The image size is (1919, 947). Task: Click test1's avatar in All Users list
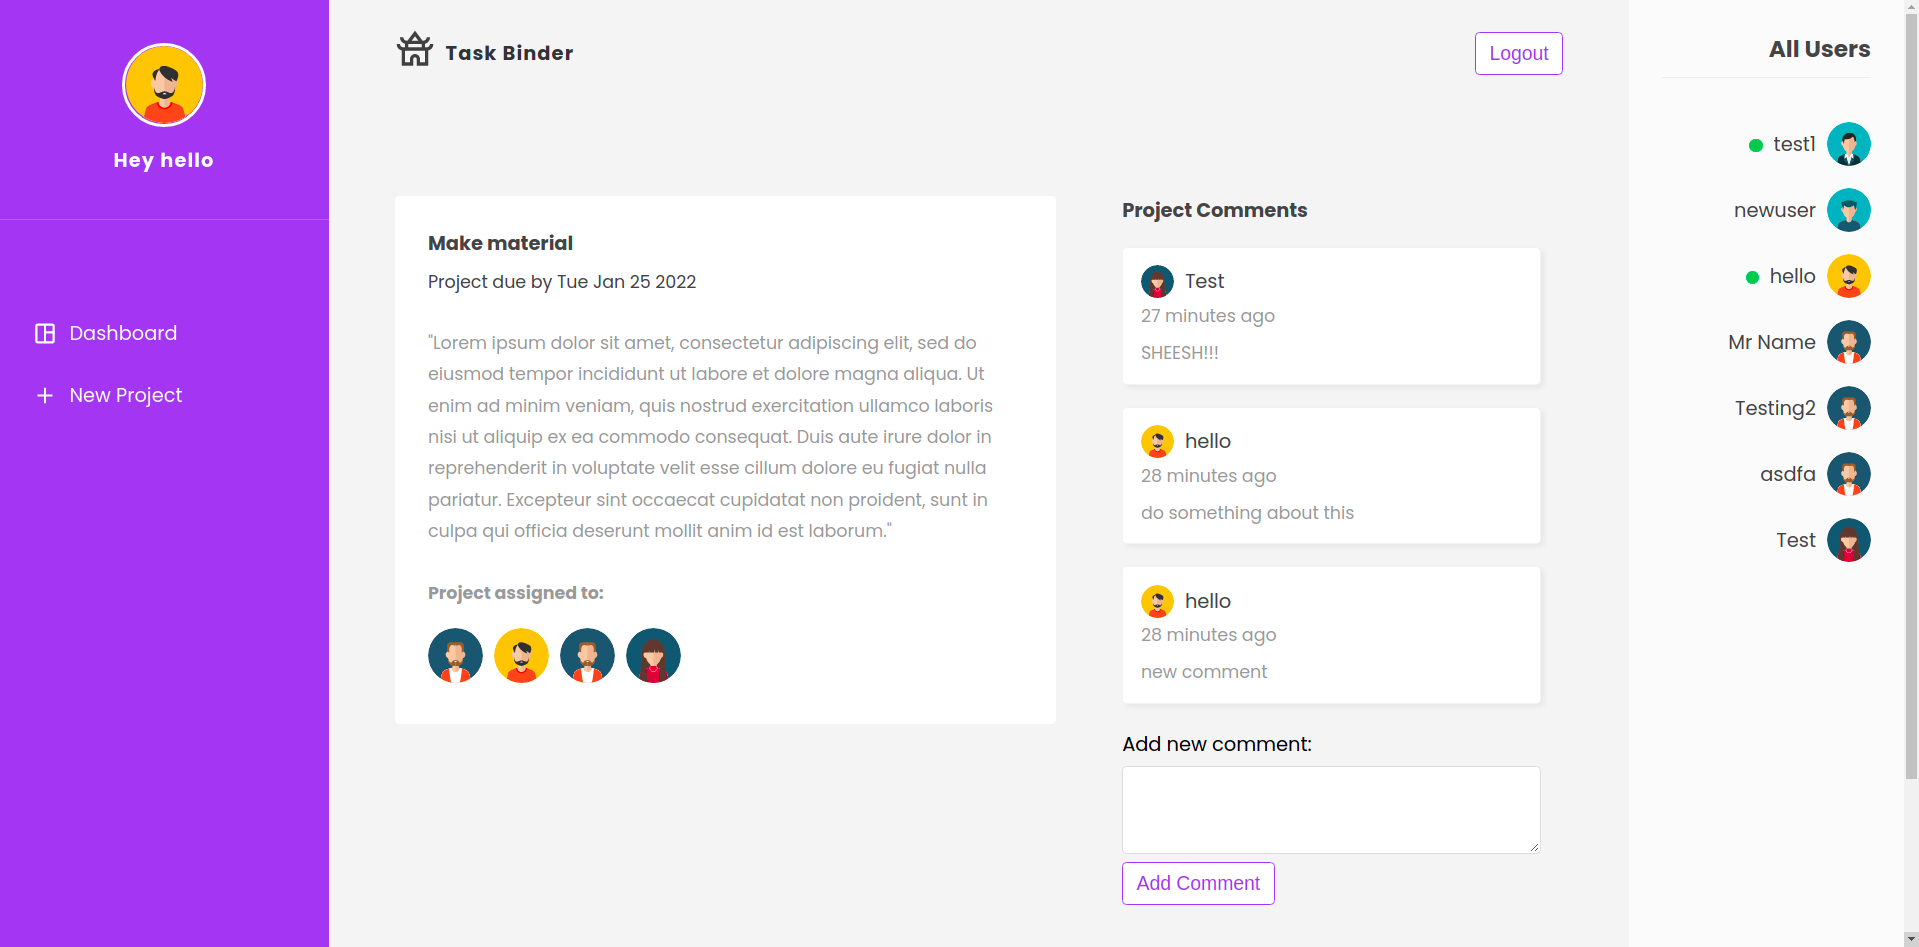click(x=1849, y=144)
